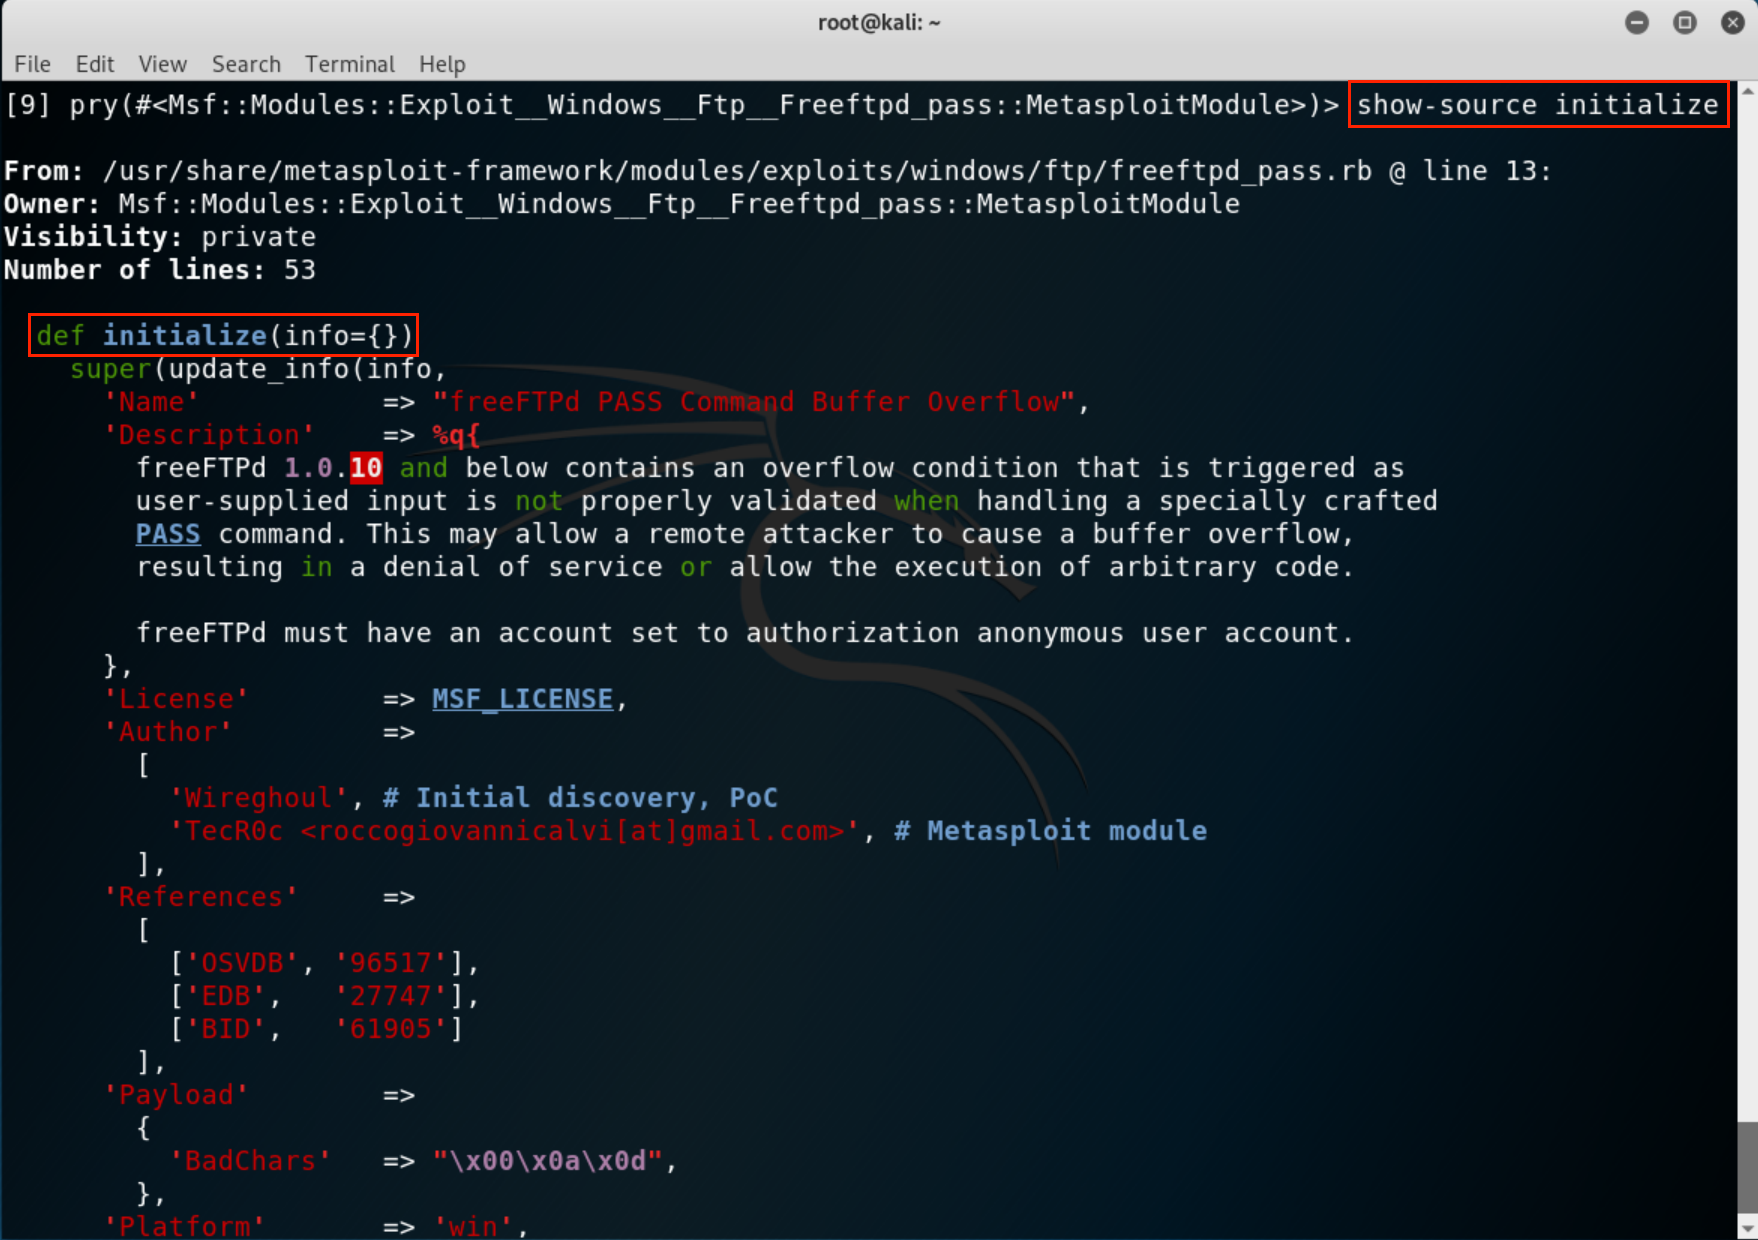Open the File menu

(32, 64)
